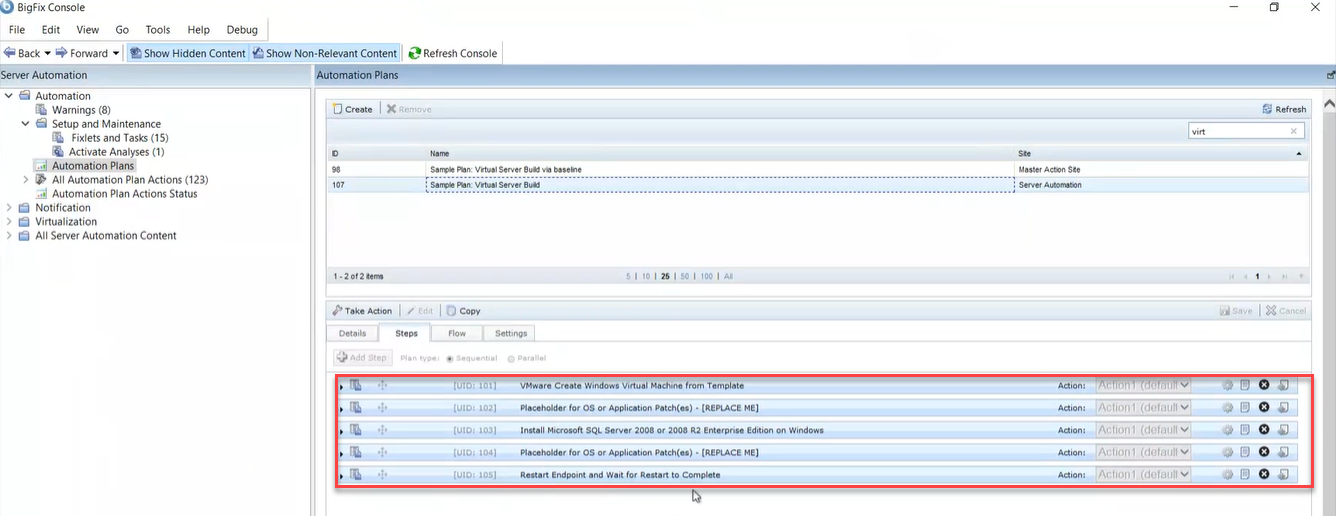Viewport: 1336px width, 516px height.
Task: Click the Automation Plan Actions Status chart icon
Action: 41,194
